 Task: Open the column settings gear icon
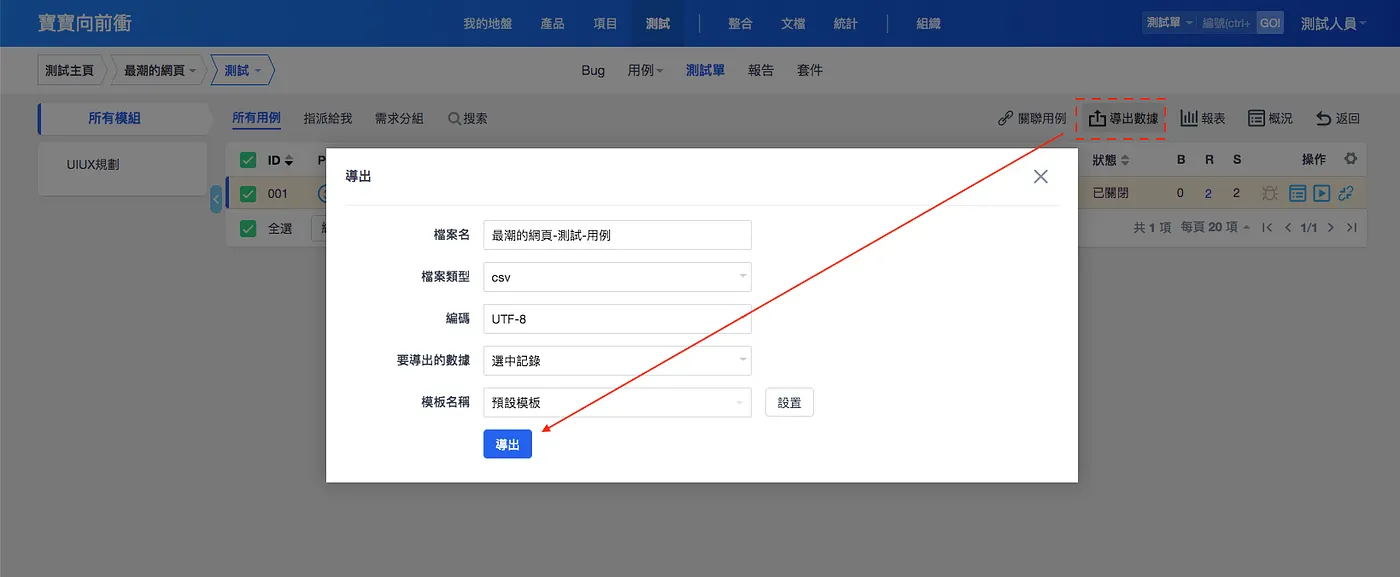[x=1351, y=159]
